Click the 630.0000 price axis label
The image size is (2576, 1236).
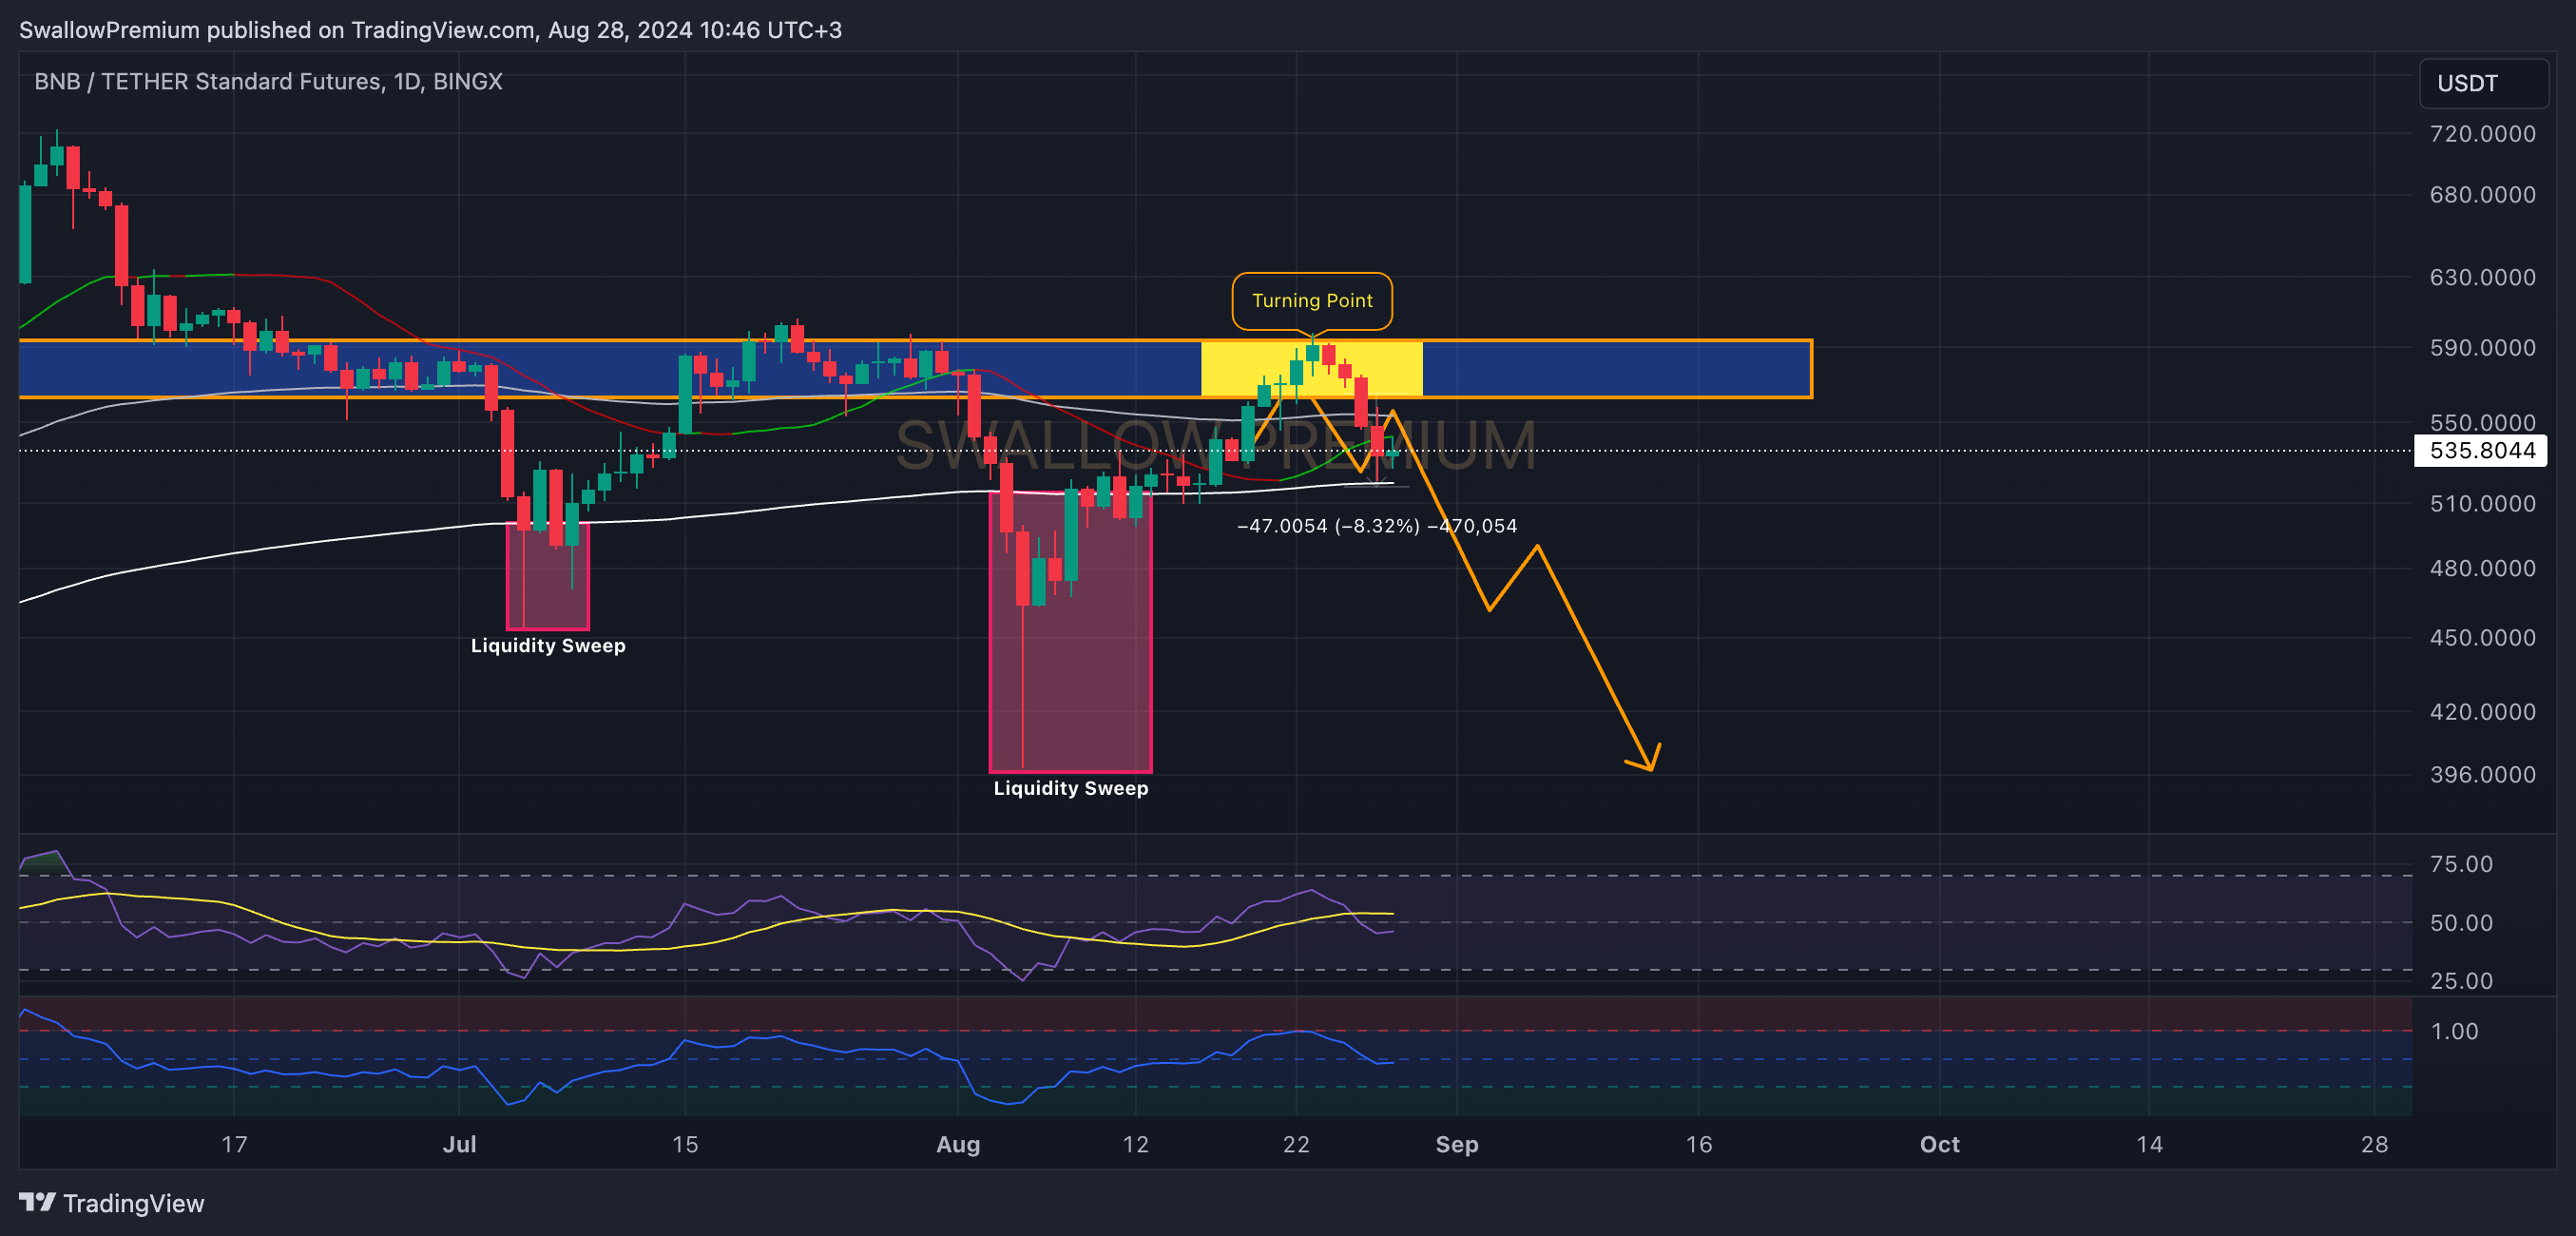pyautogui.click(x=2482, y=277)
